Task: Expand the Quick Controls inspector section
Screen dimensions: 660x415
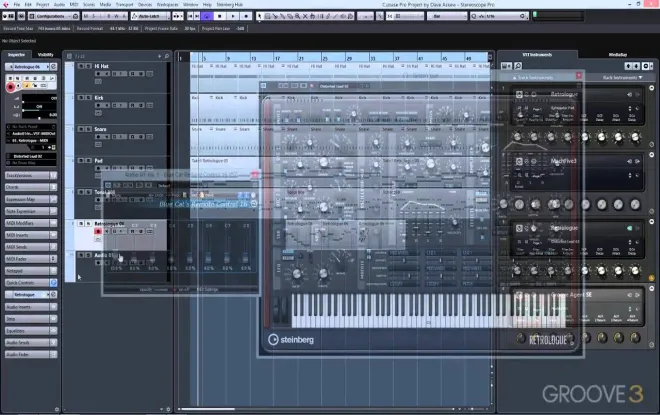Action: pyautogui.click(x=30, y=282)
